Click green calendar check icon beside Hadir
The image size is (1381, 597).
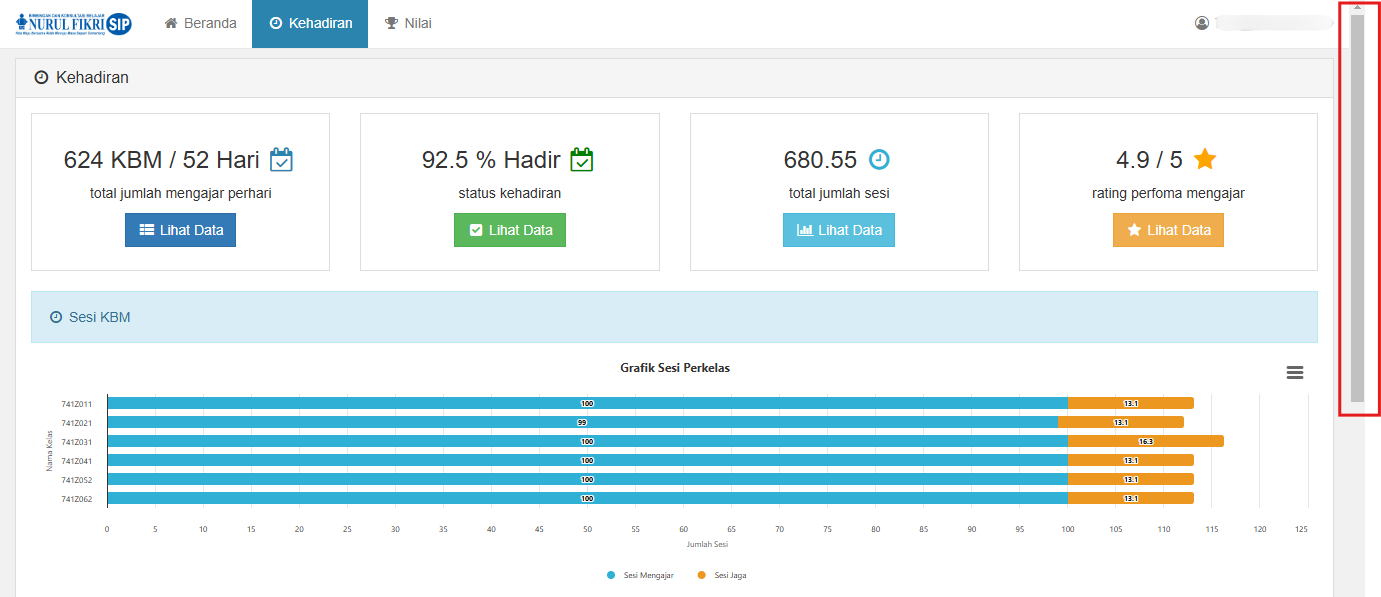tap(582, 160)
